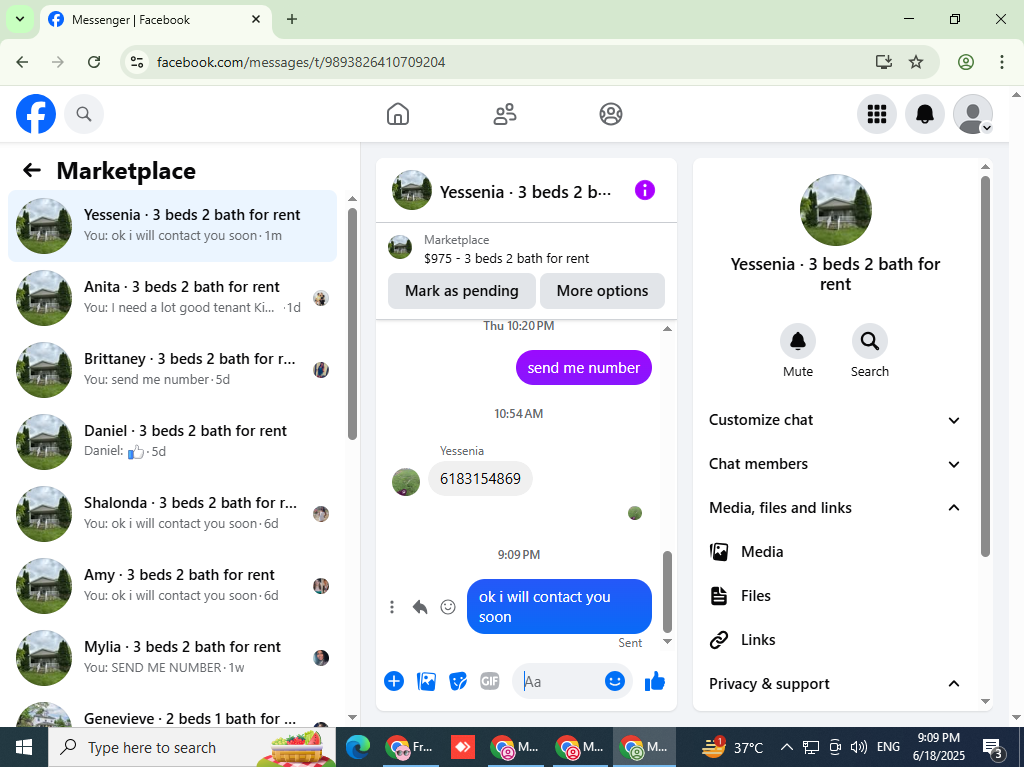
Task: Open the Facebook logo home link
Action: [36, 114]
